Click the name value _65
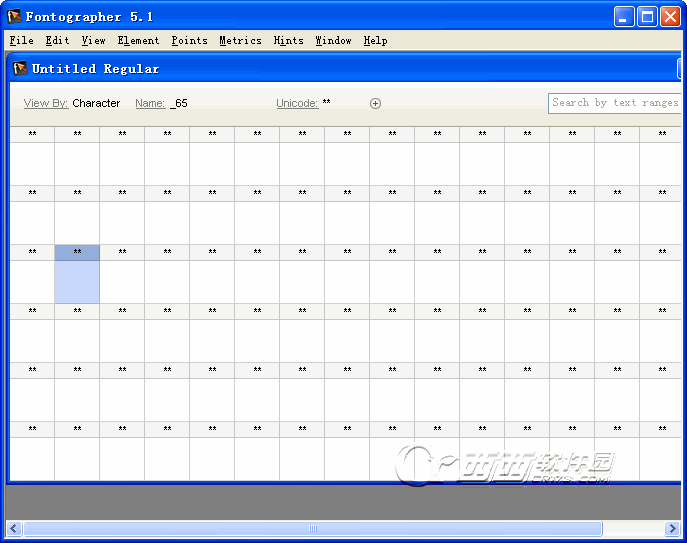 pyautogui.click(x=179, y=103)
